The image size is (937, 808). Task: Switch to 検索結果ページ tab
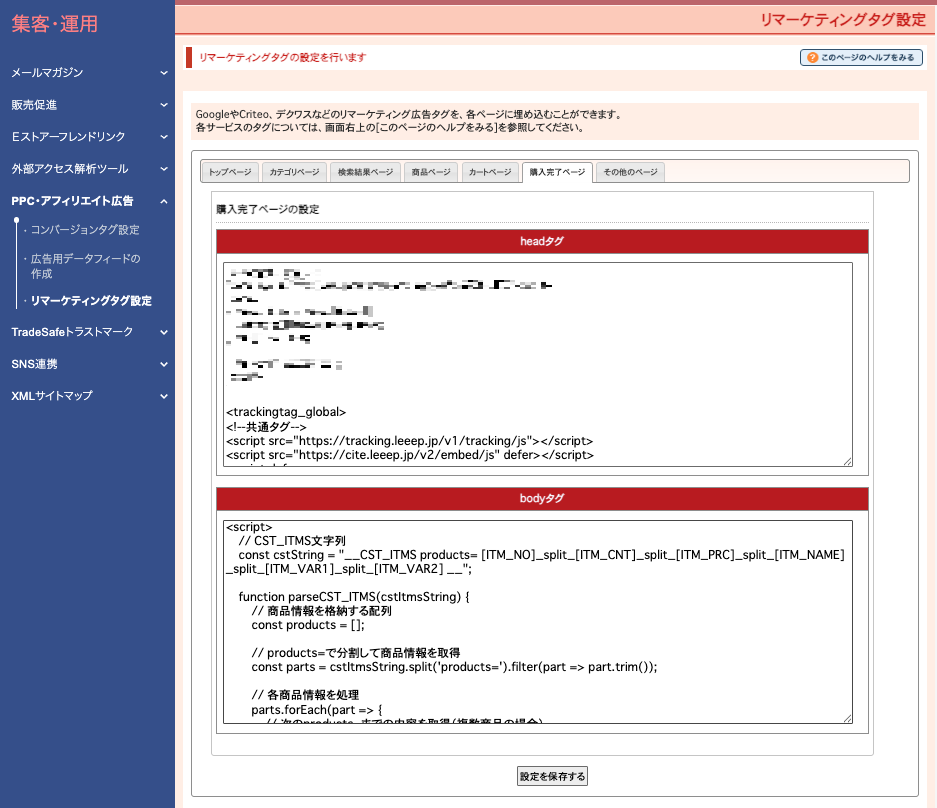365,172
